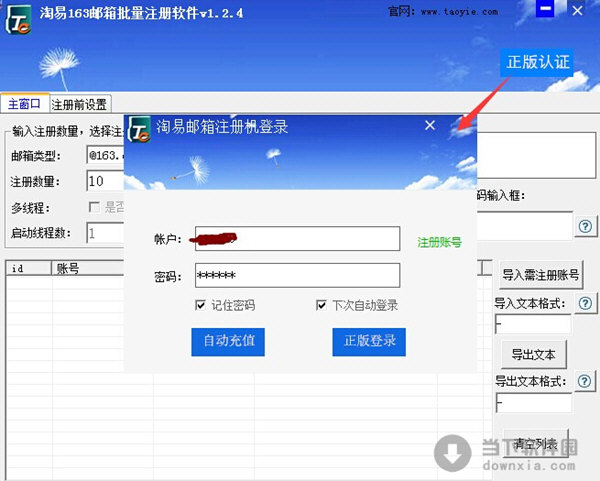Screen dimensions: 600x481
Task: Click the 自动充值 button
Action: 228,342
